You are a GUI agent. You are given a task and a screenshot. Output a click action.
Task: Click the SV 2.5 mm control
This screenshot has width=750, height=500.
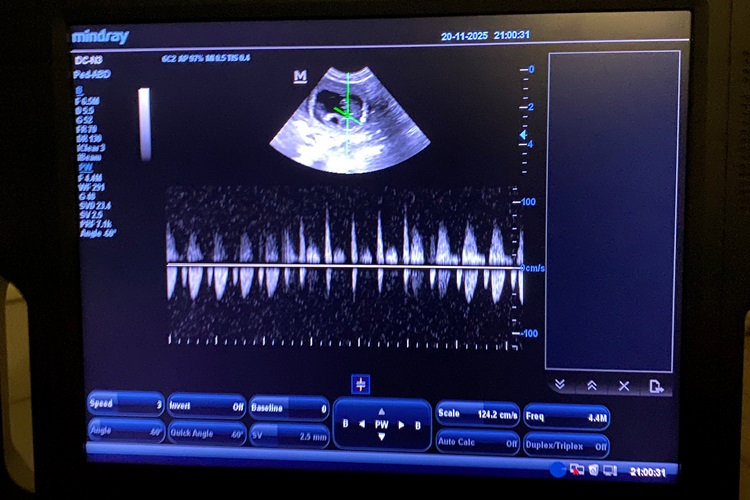coord(289,437)
